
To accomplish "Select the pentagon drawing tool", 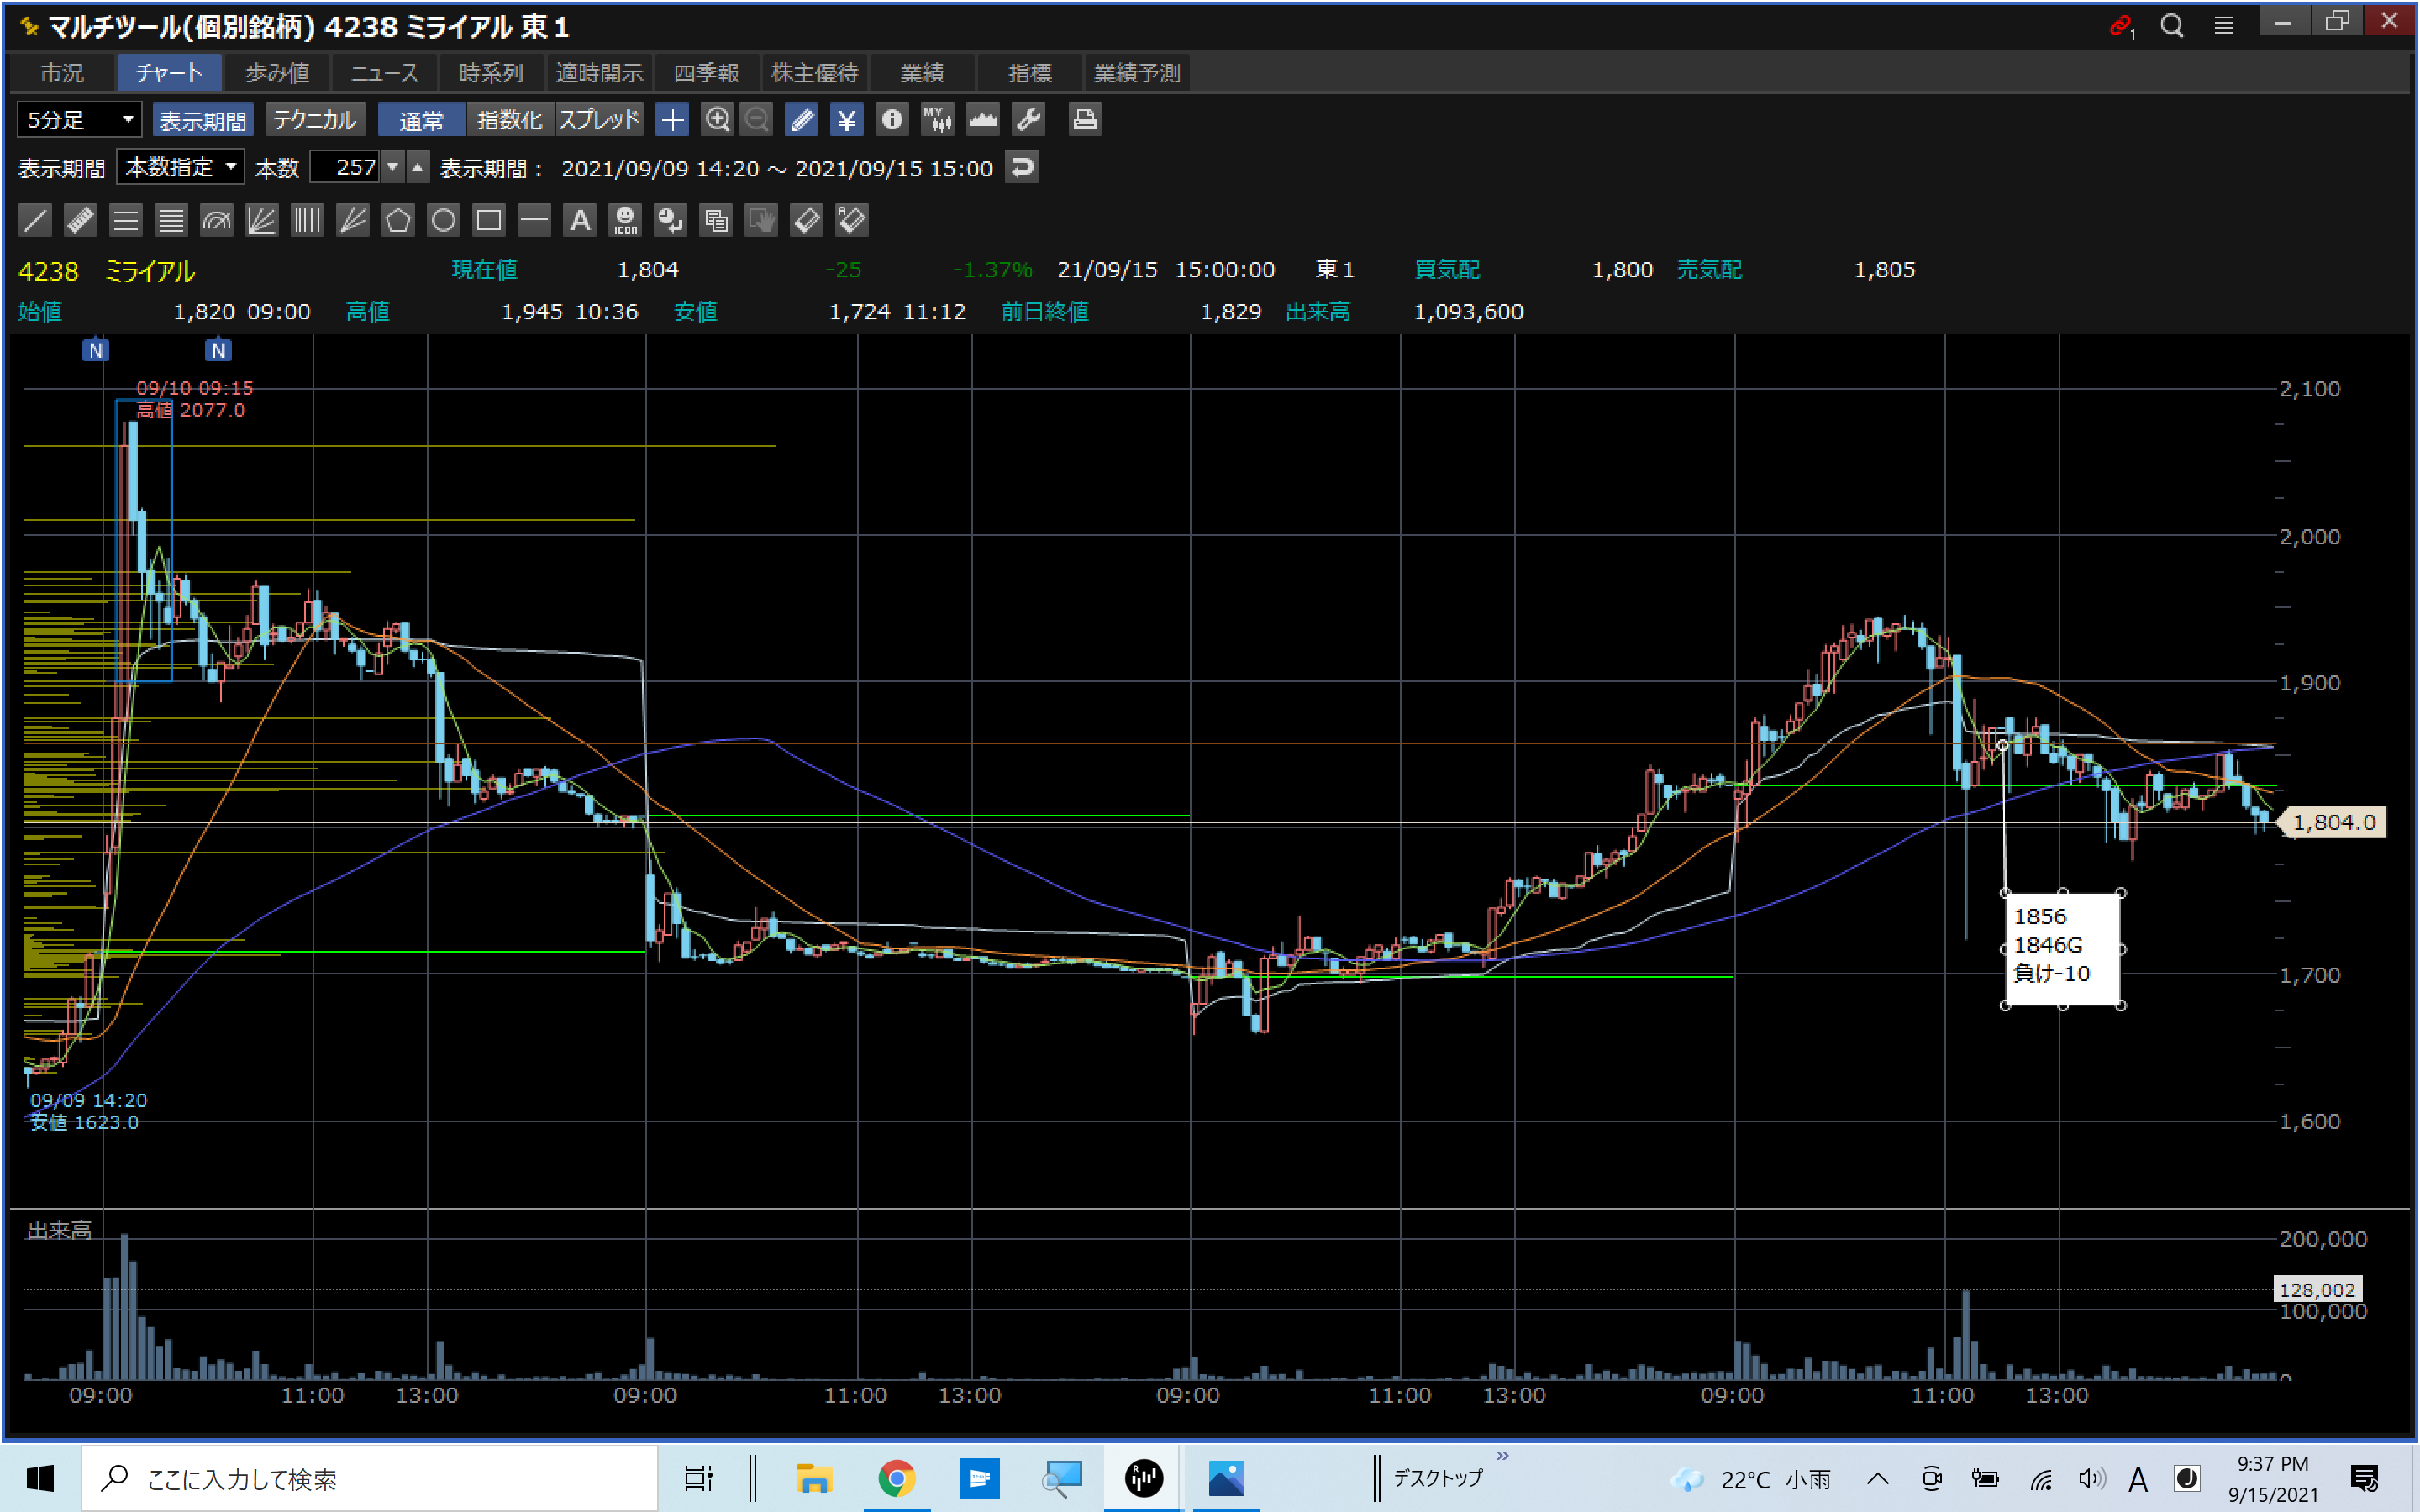I will 398,220.
